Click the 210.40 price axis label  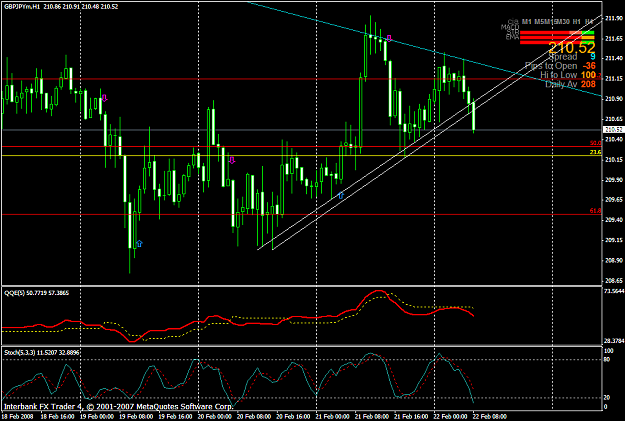[x=614, y=139]
